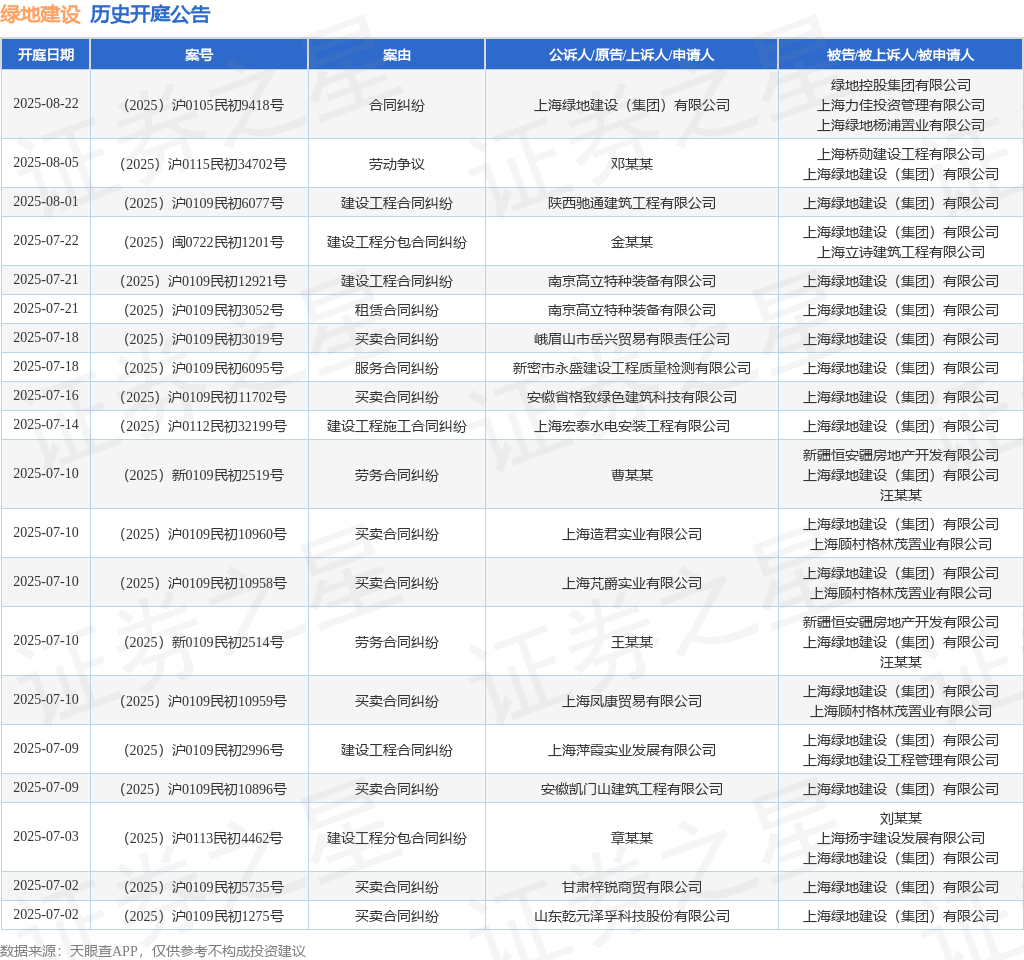
Task: Click case number 沪0109民初12921号
Action: click(x=203, y=281)
